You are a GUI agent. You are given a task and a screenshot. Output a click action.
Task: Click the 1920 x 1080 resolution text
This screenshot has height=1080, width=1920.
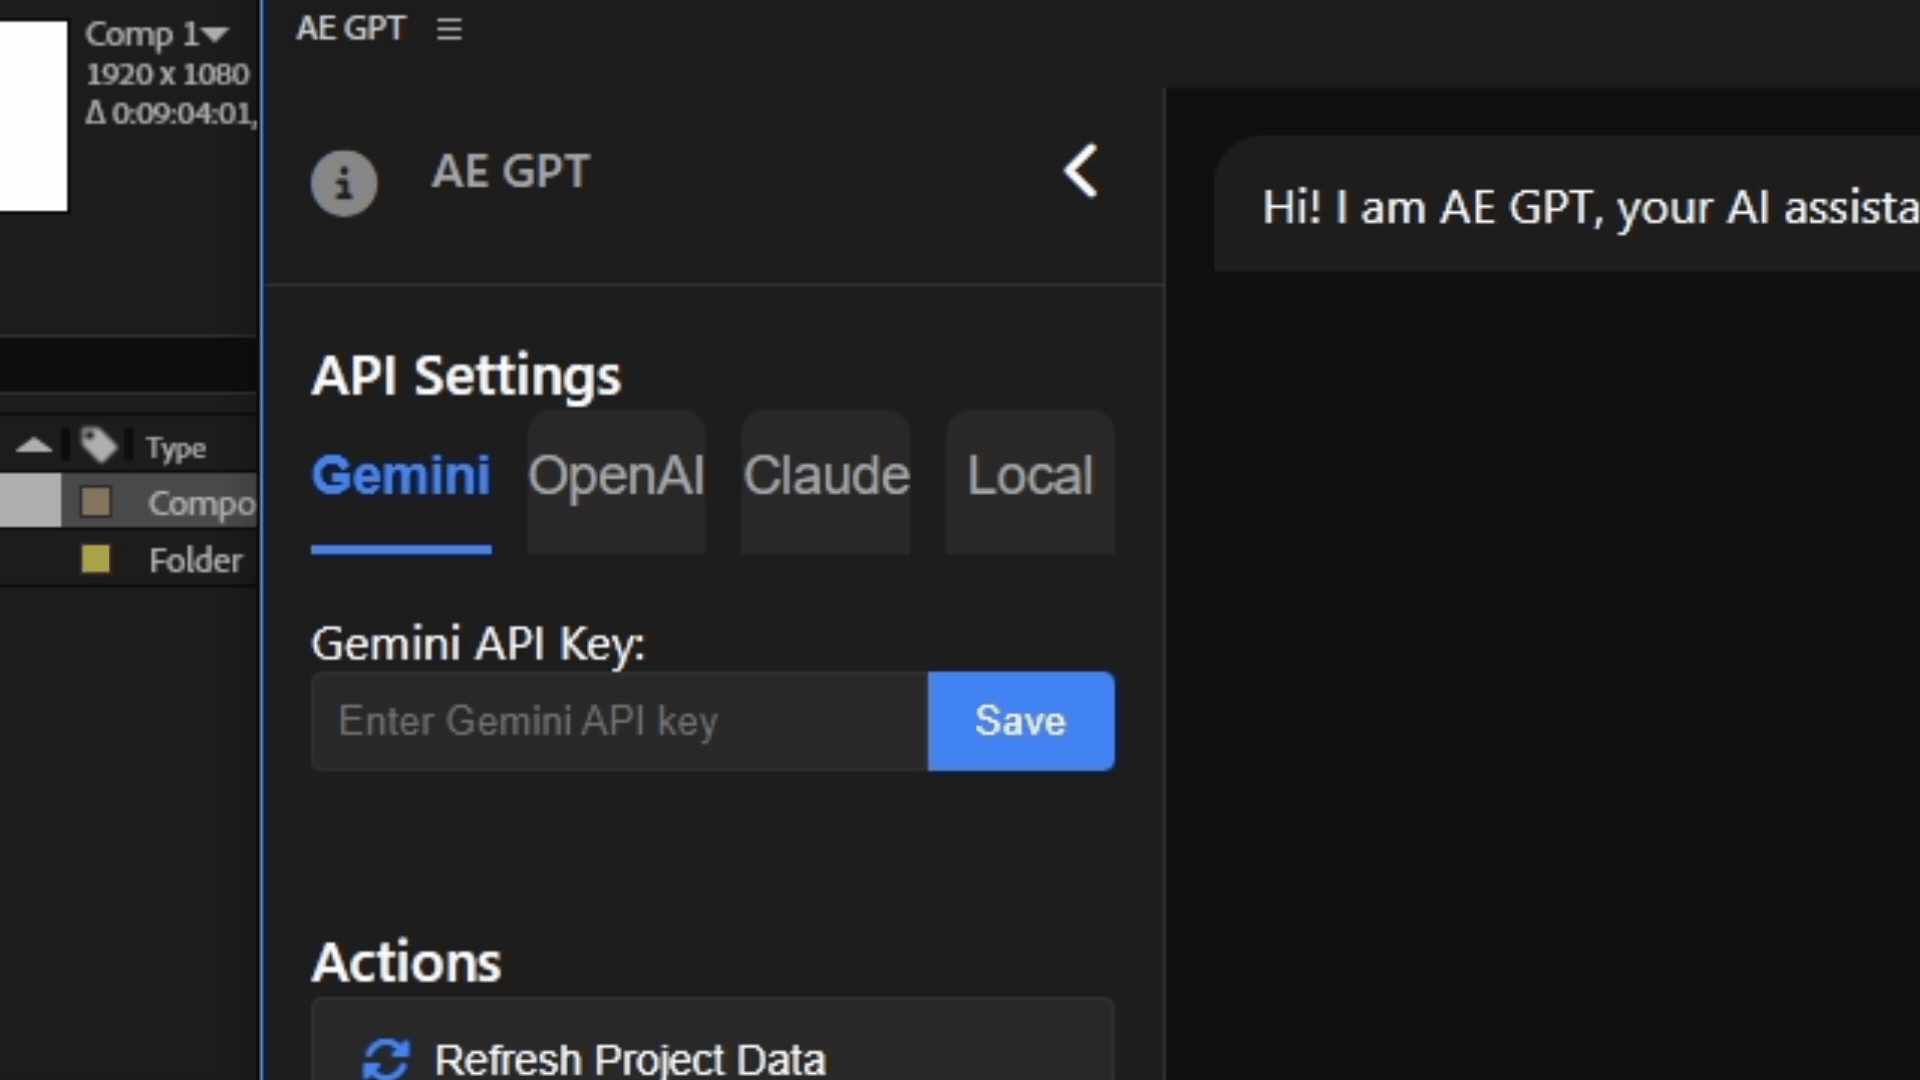click(167, 74)
